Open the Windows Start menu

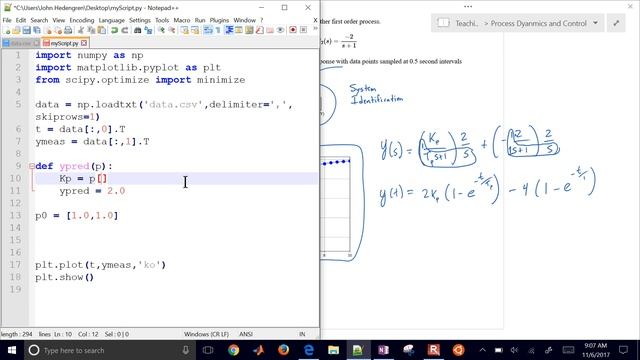(x=12, y=350)
